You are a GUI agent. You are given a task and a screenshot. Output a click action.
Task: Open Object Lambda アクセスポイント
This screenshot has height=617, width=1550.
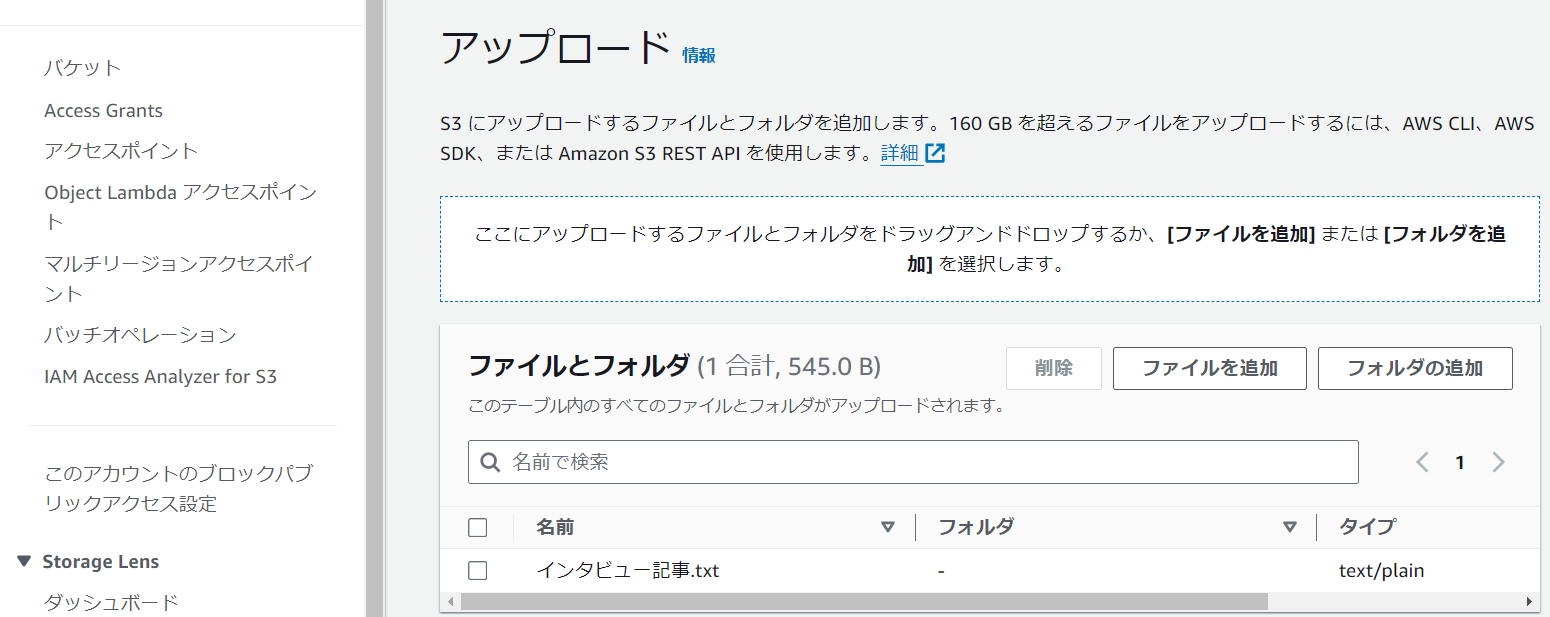tap(181, 207)
